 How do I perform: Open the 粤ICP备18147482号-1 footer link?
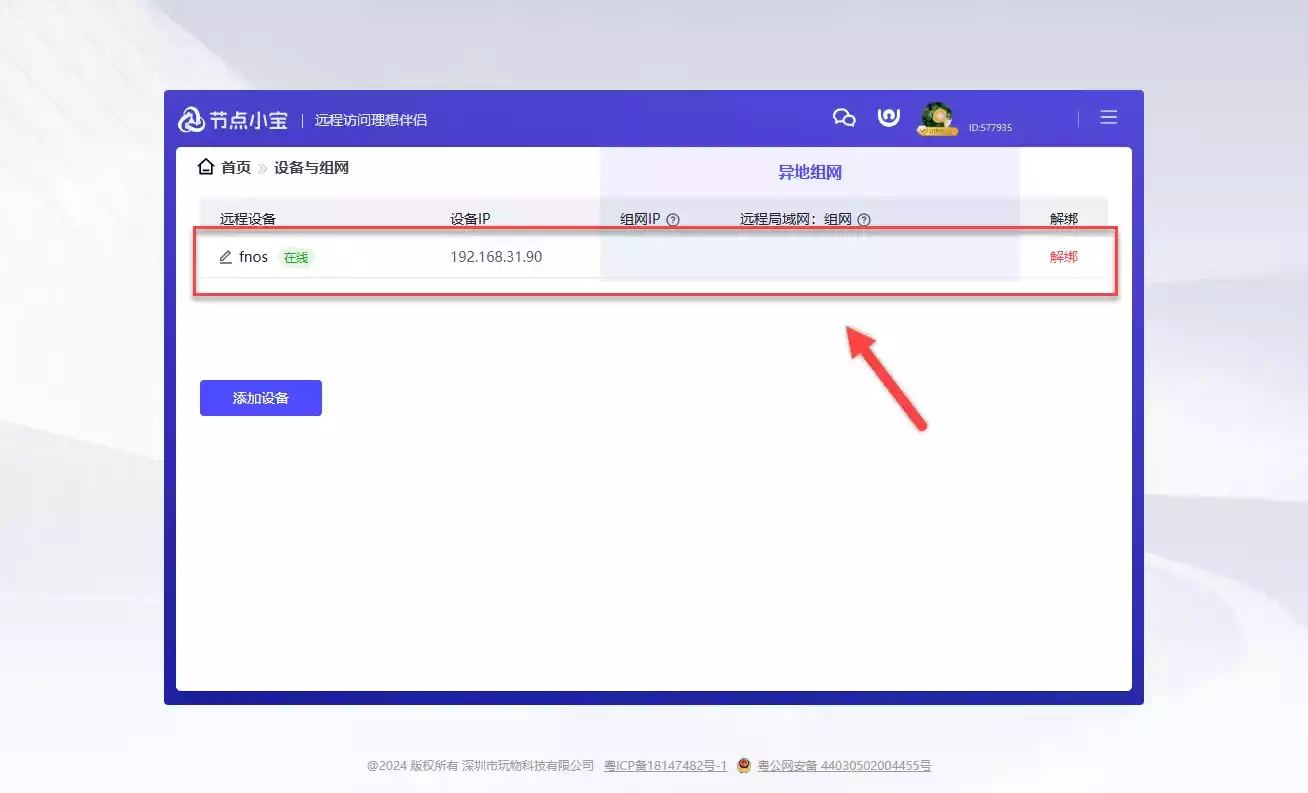pyautogui.click(x=665, y=766)
